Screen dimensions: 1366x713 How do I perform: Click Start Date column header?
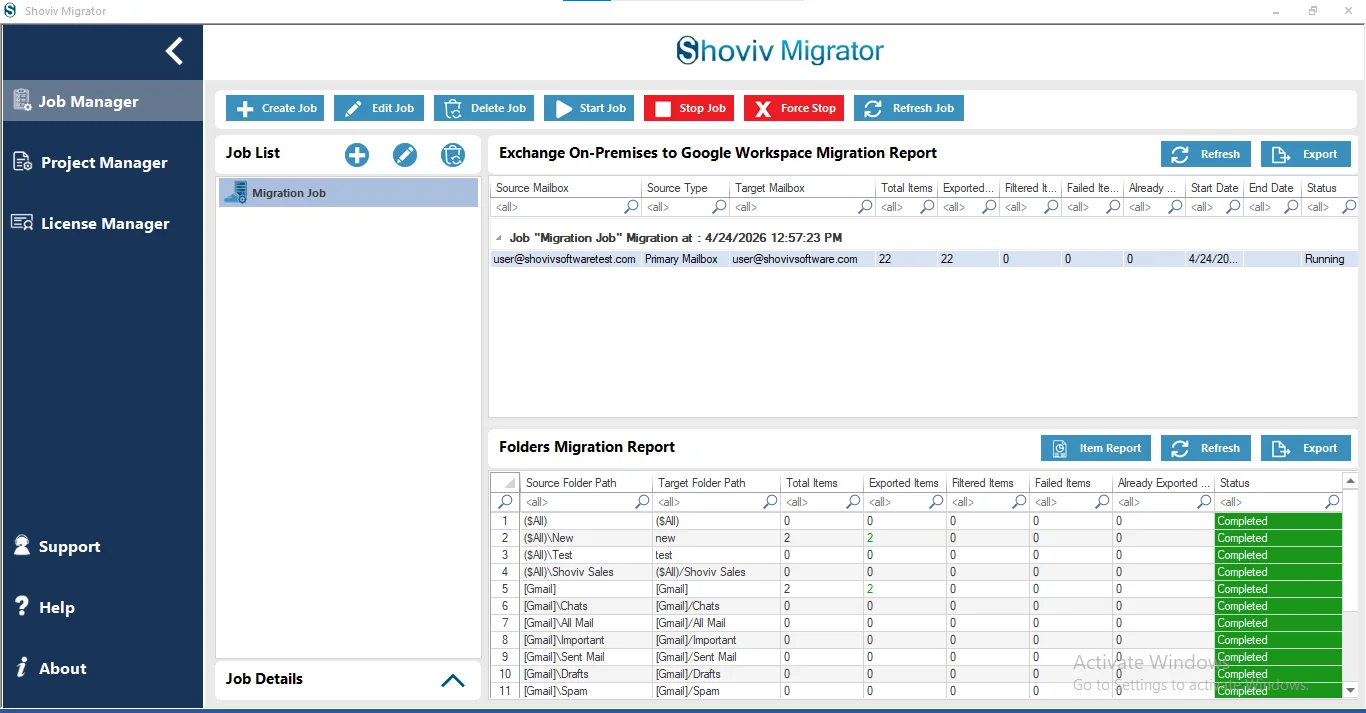click(1214, 188)
